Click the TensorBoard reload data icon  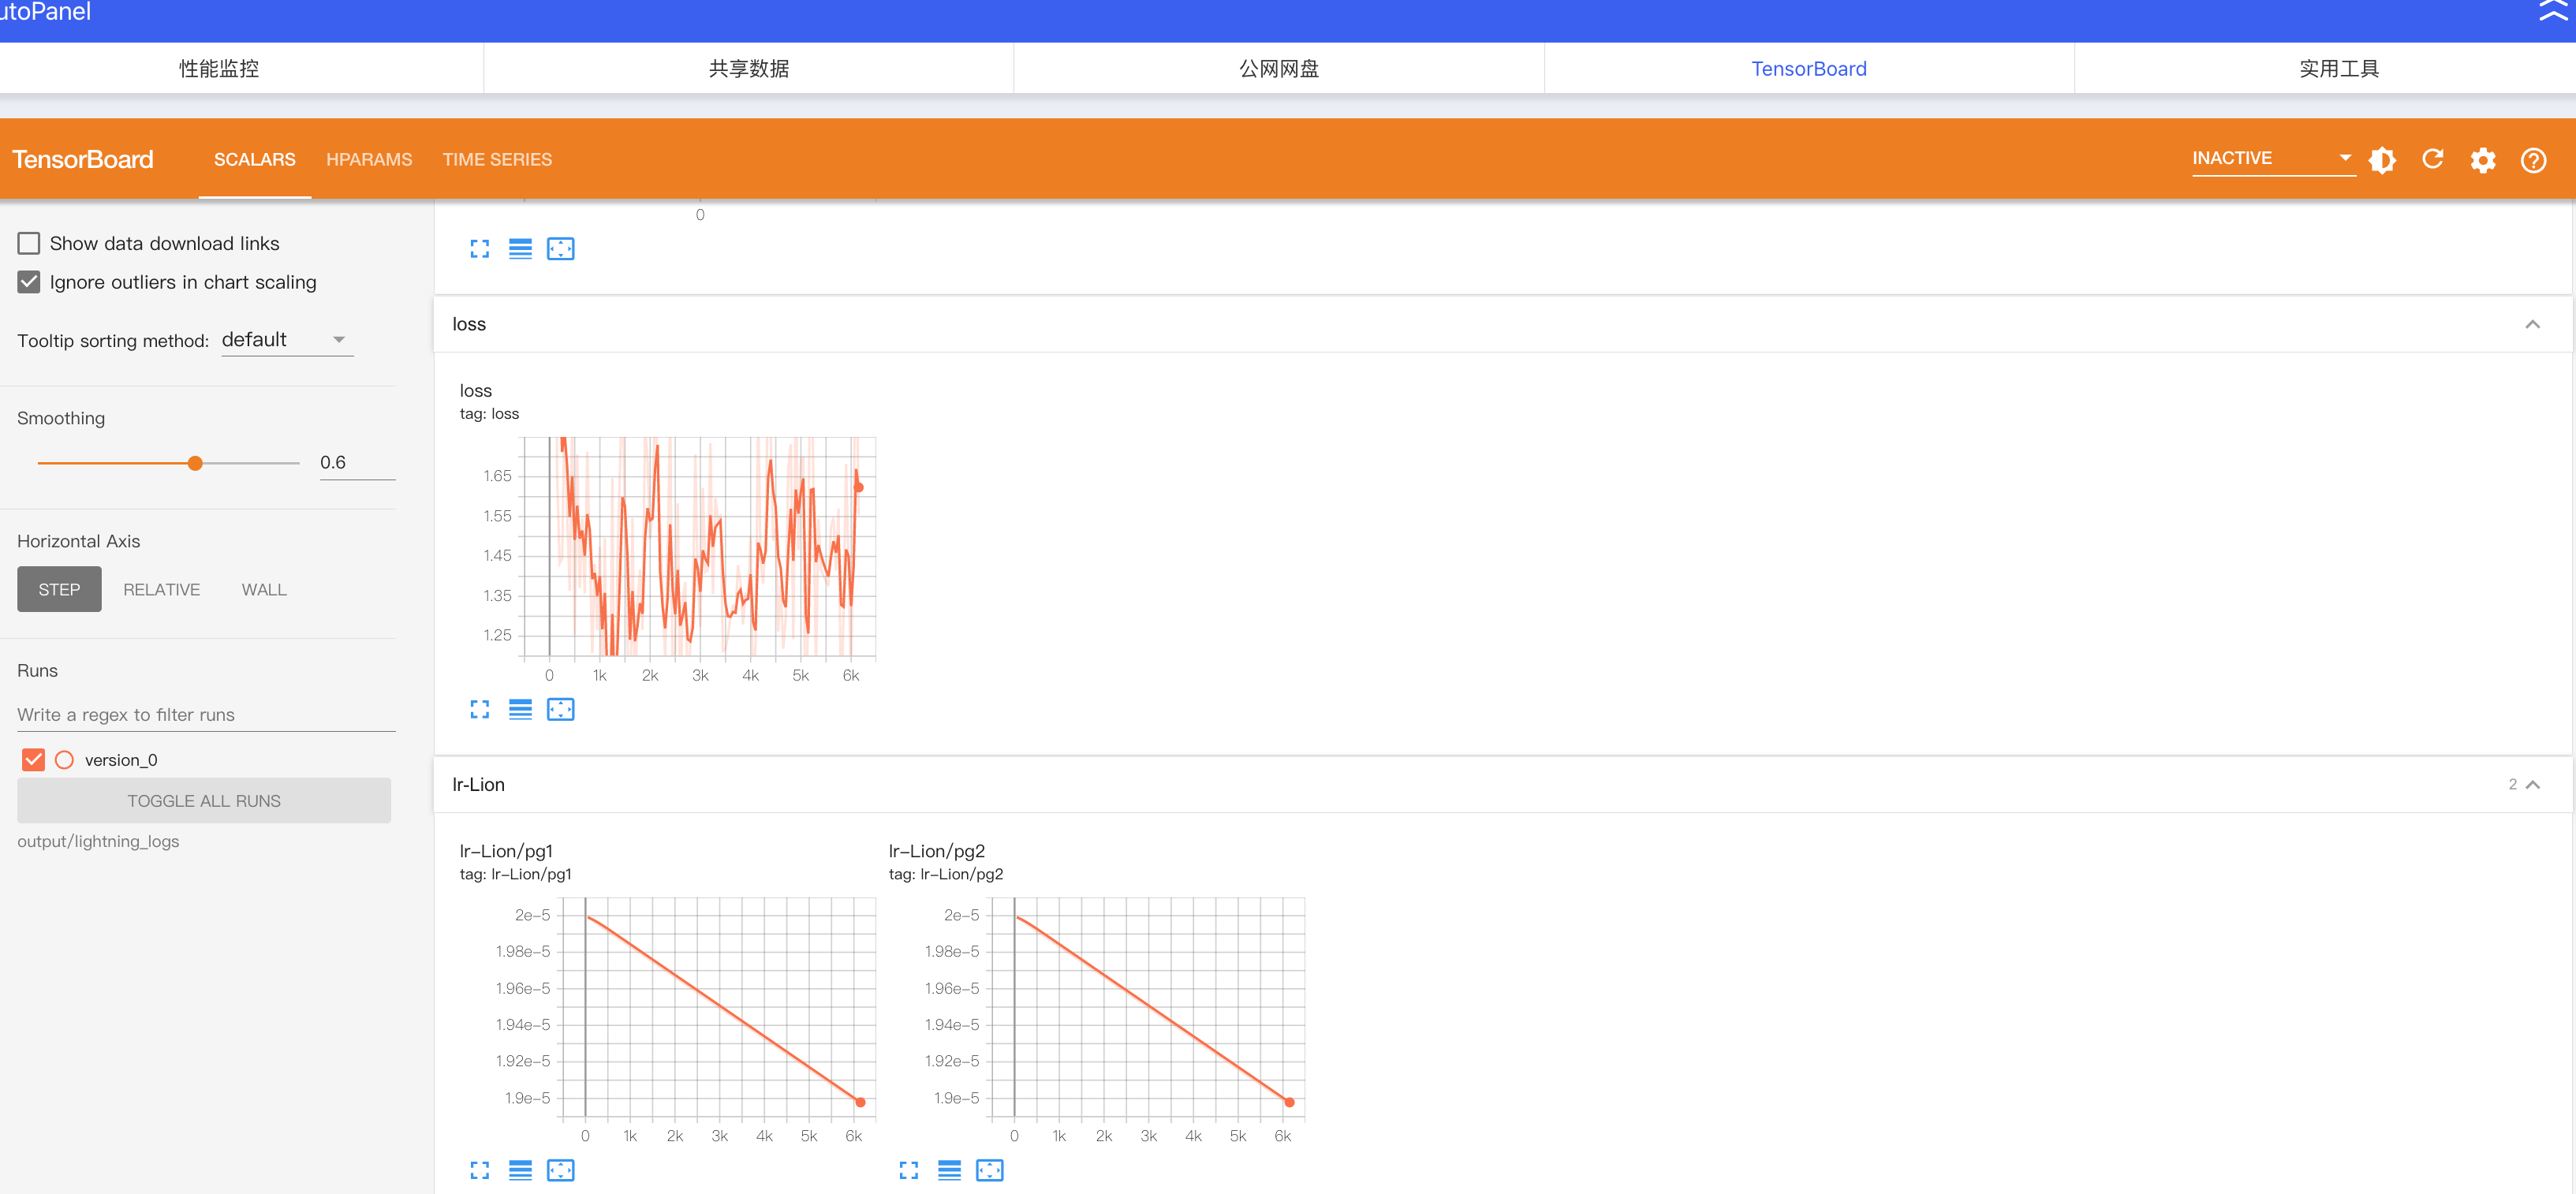click(x=2432, y=159)
